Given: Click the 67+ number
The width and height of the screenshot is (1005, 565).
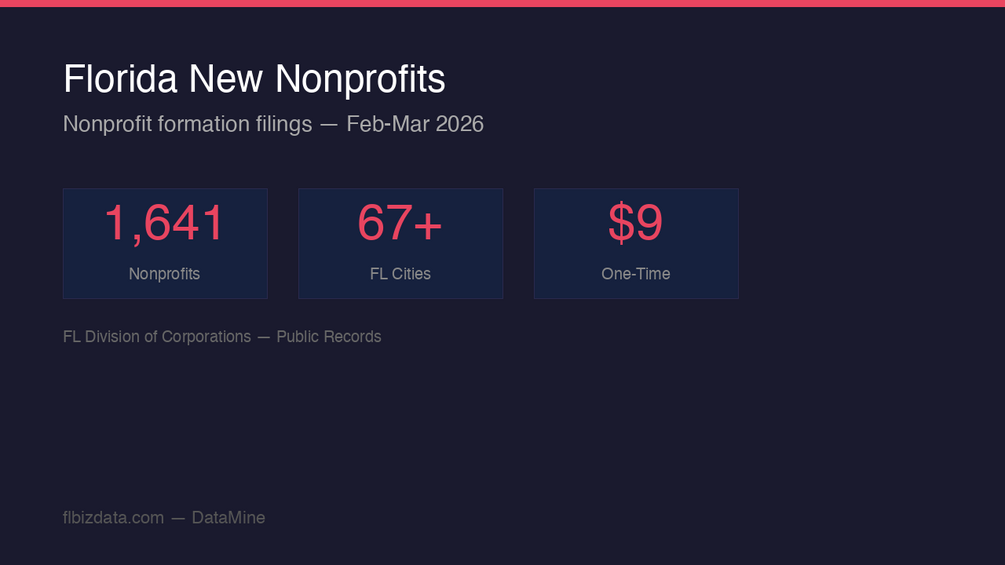Looking at the screenshot, I should point(400,223).
